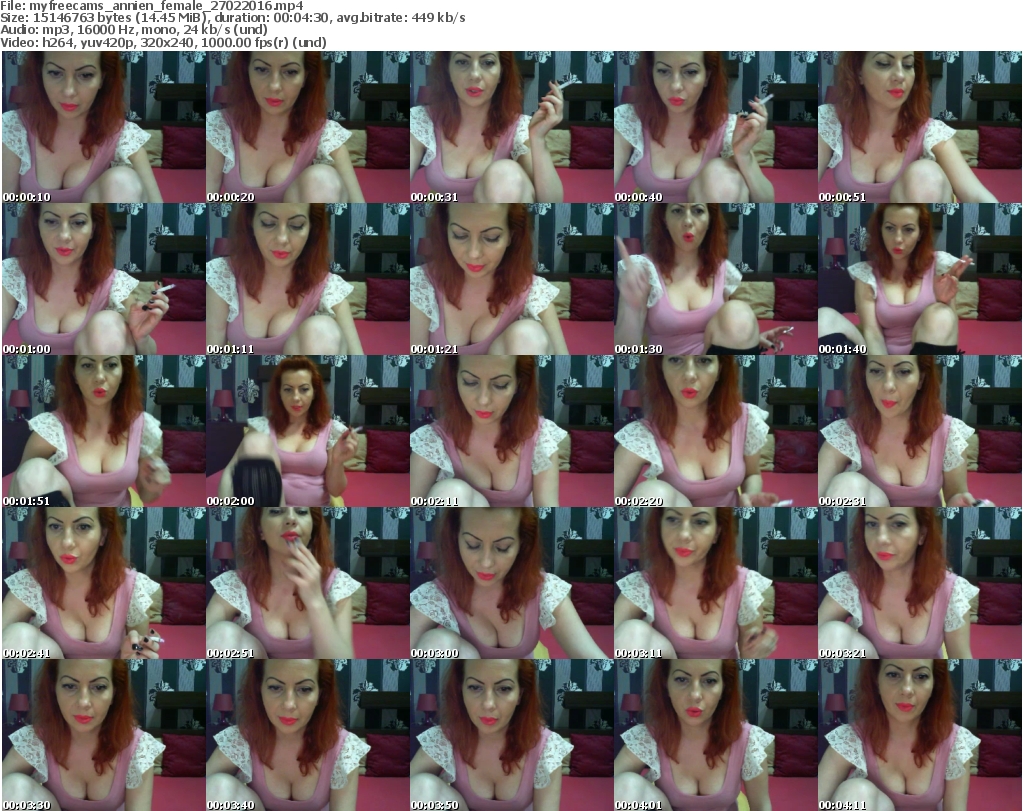
Task: Click the thumbnail stamped 00:03:21
Action: 920,583
